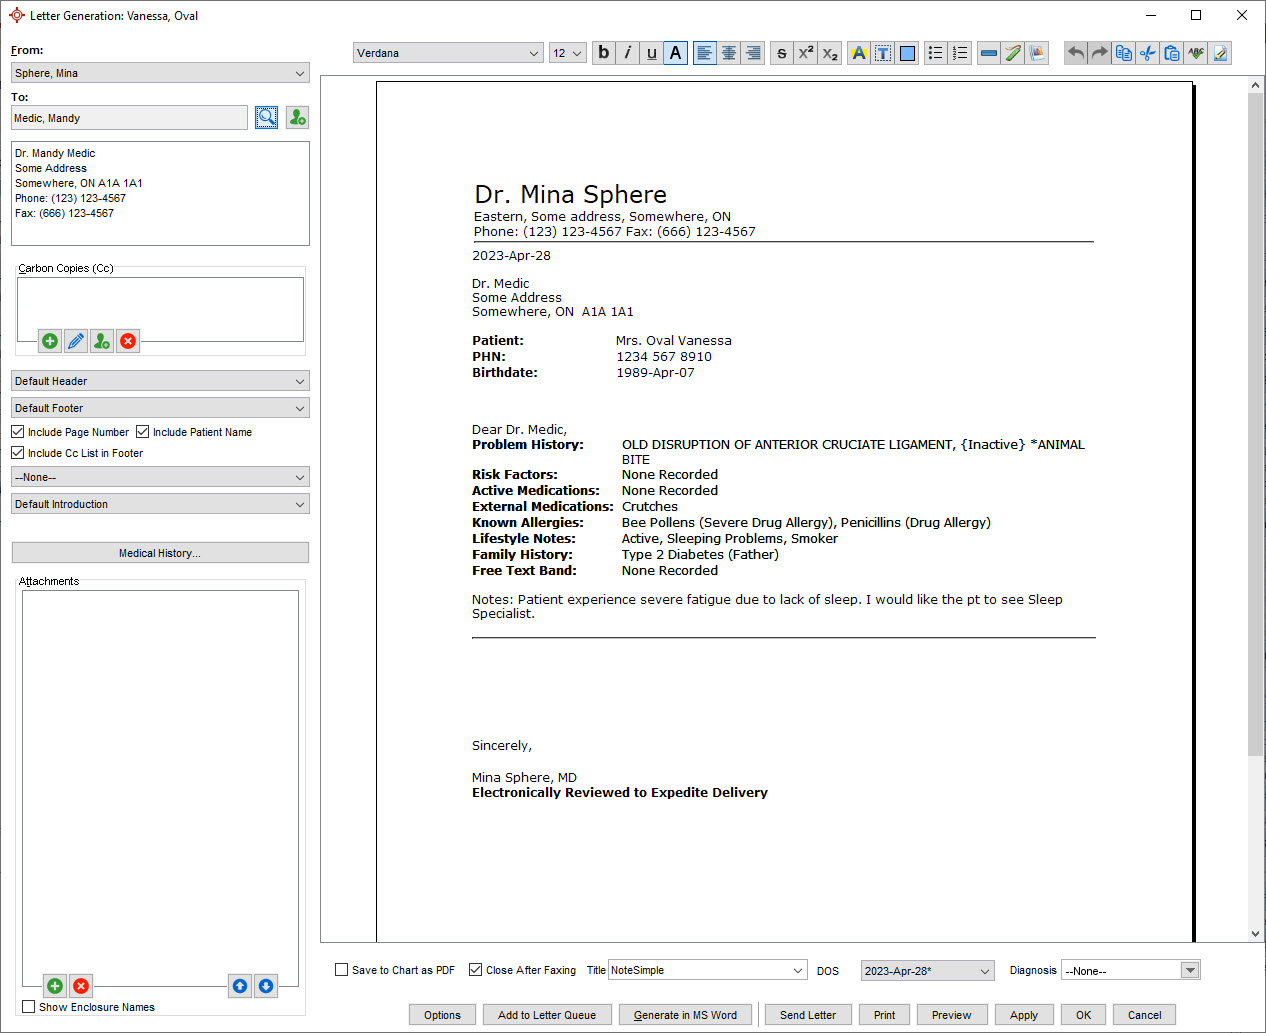Select the superscript icon
Image resolution: width=1266 pixels, height=1033 pixels.
[805, 52]
